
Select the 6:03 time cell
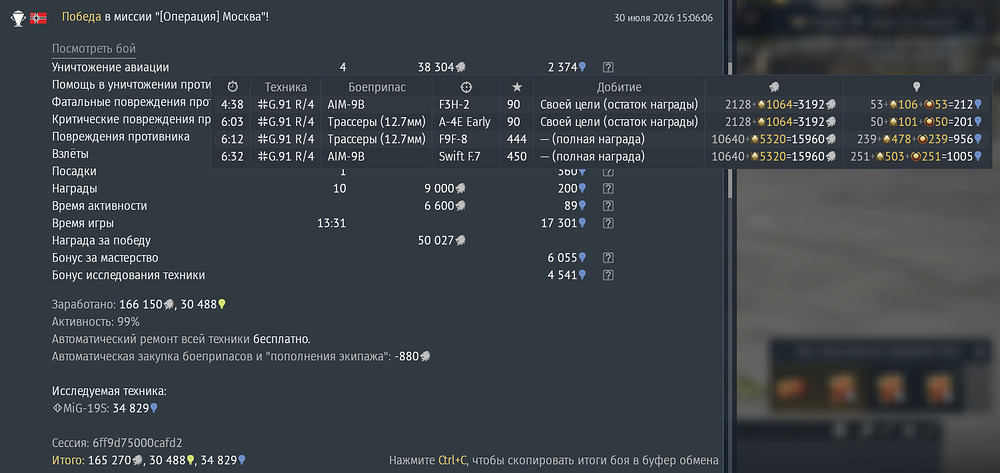click(232, 122)
